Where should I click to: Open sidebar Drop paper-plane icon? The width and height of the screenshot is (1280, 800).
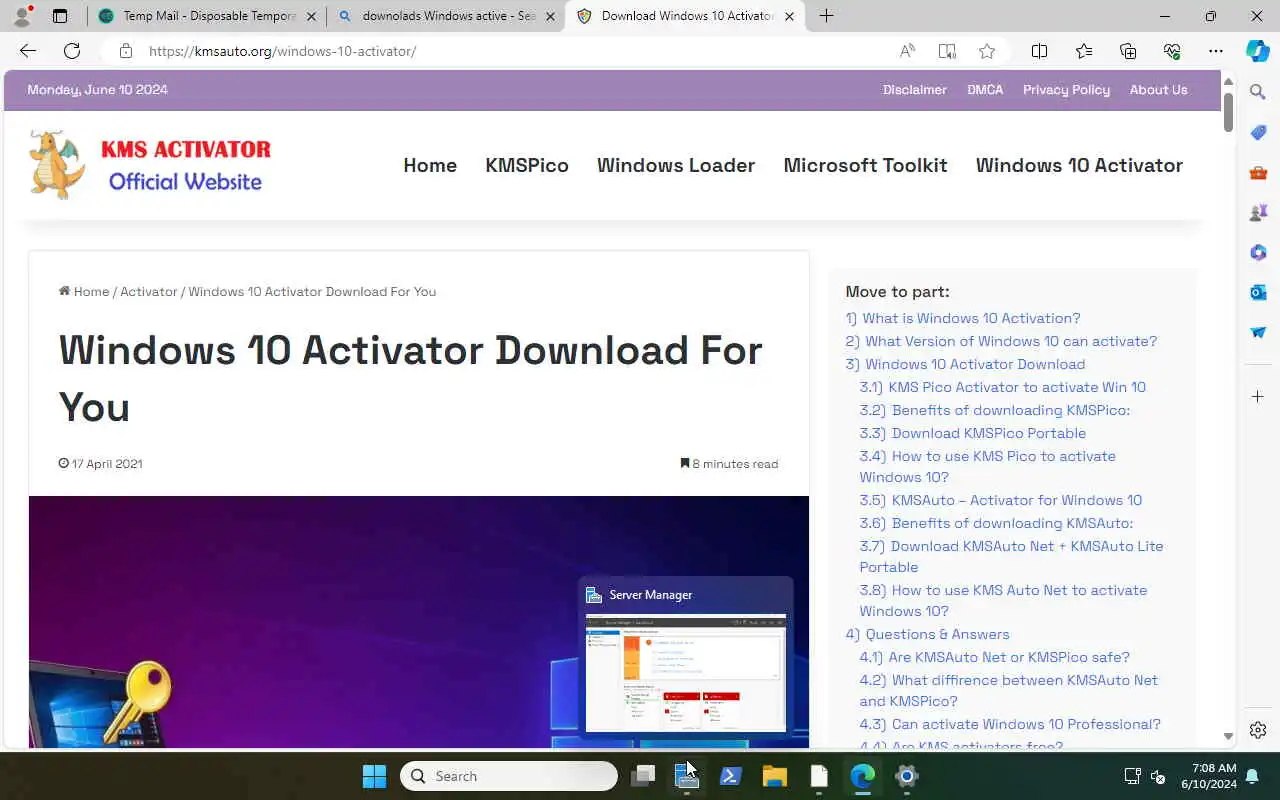click(1258, 332)
